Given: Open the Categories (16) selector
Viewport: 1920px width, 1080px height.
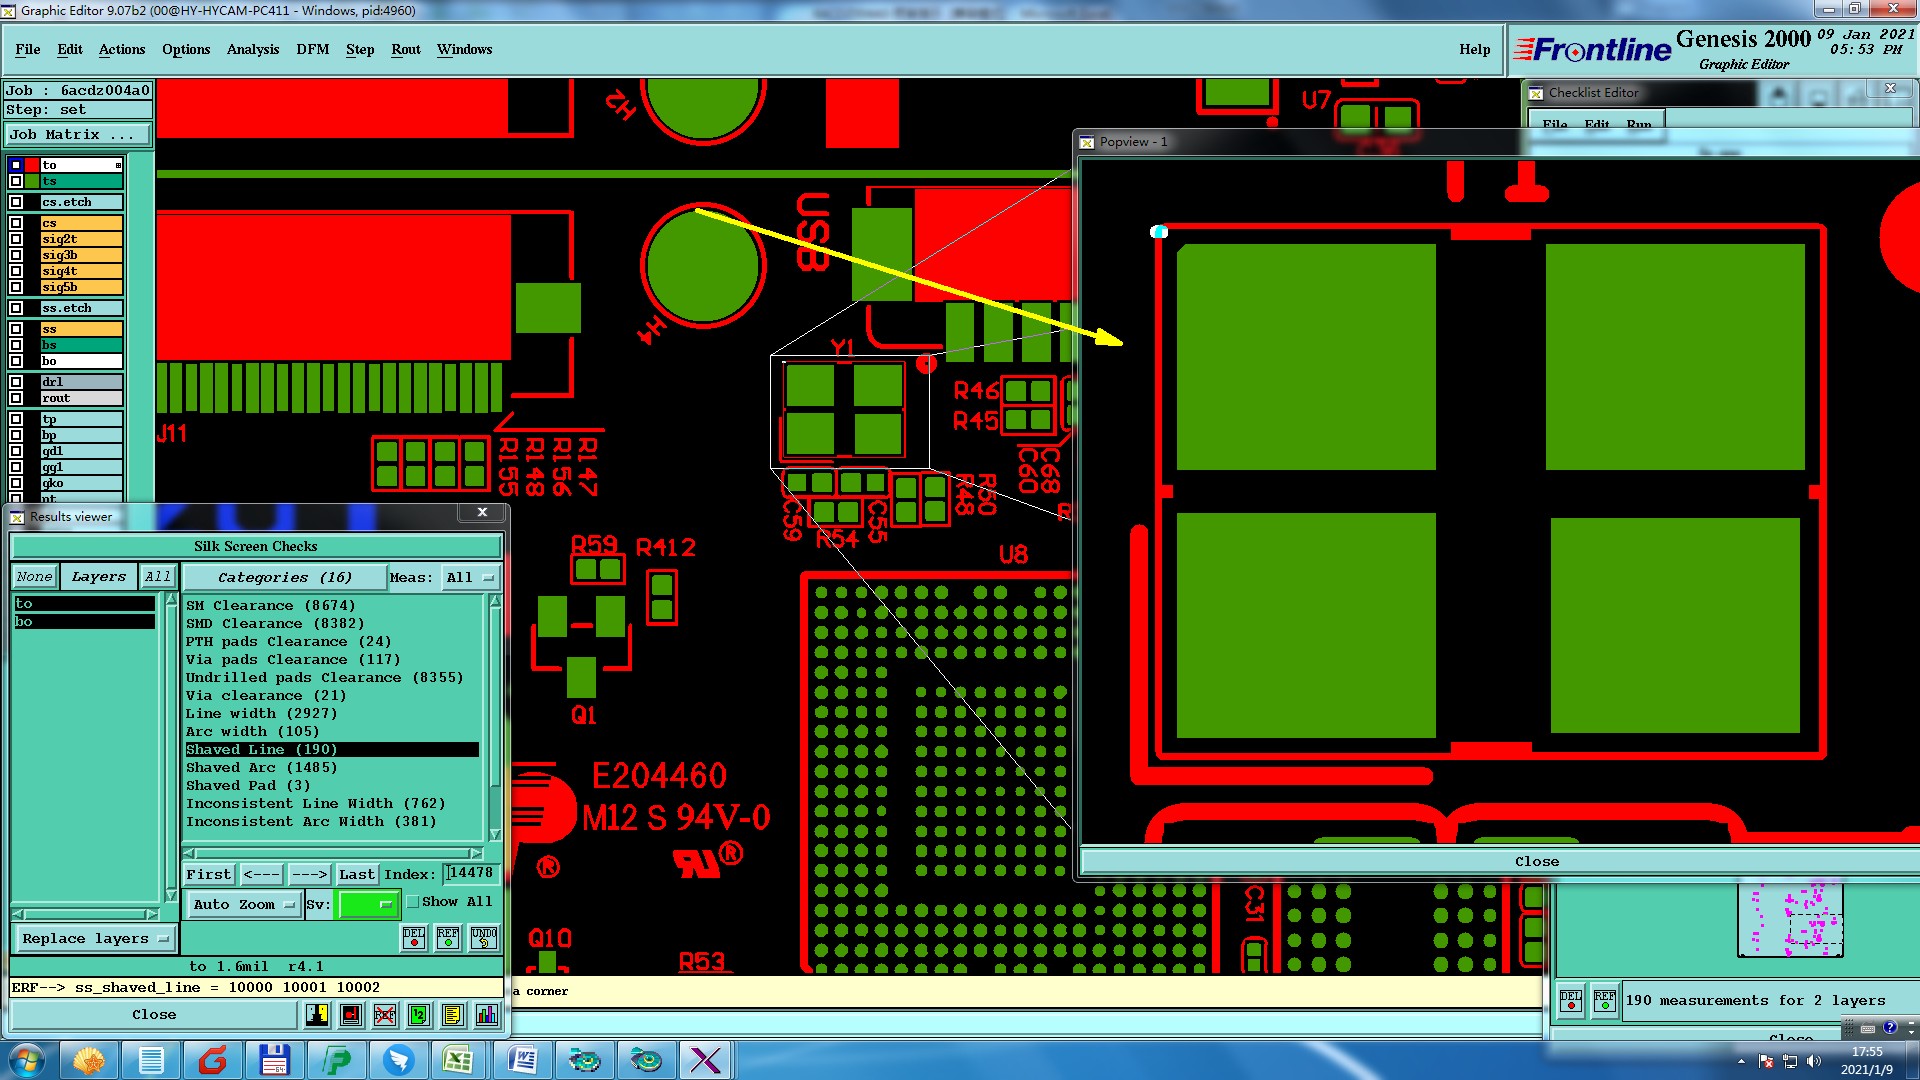Looking at the screenshot, I should (284, 577).
